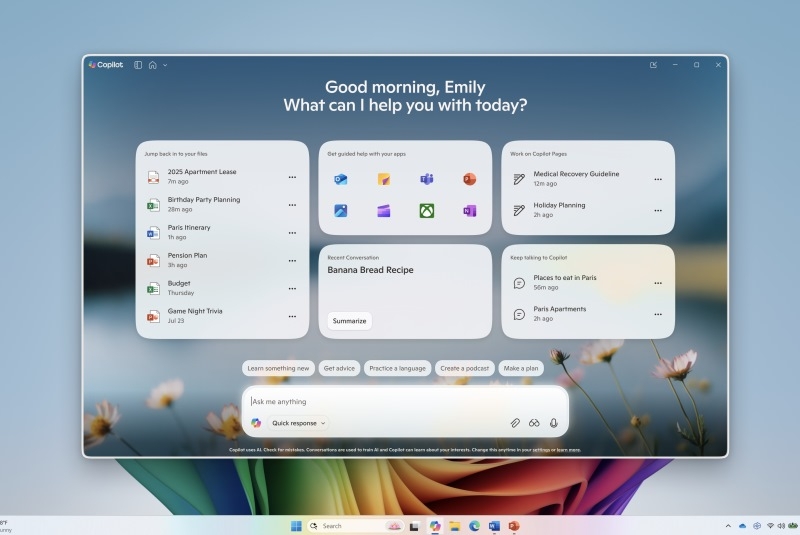This screenshot has height=535, width=800.
Task: Open Word from taskbar
Action: point(494,526)
